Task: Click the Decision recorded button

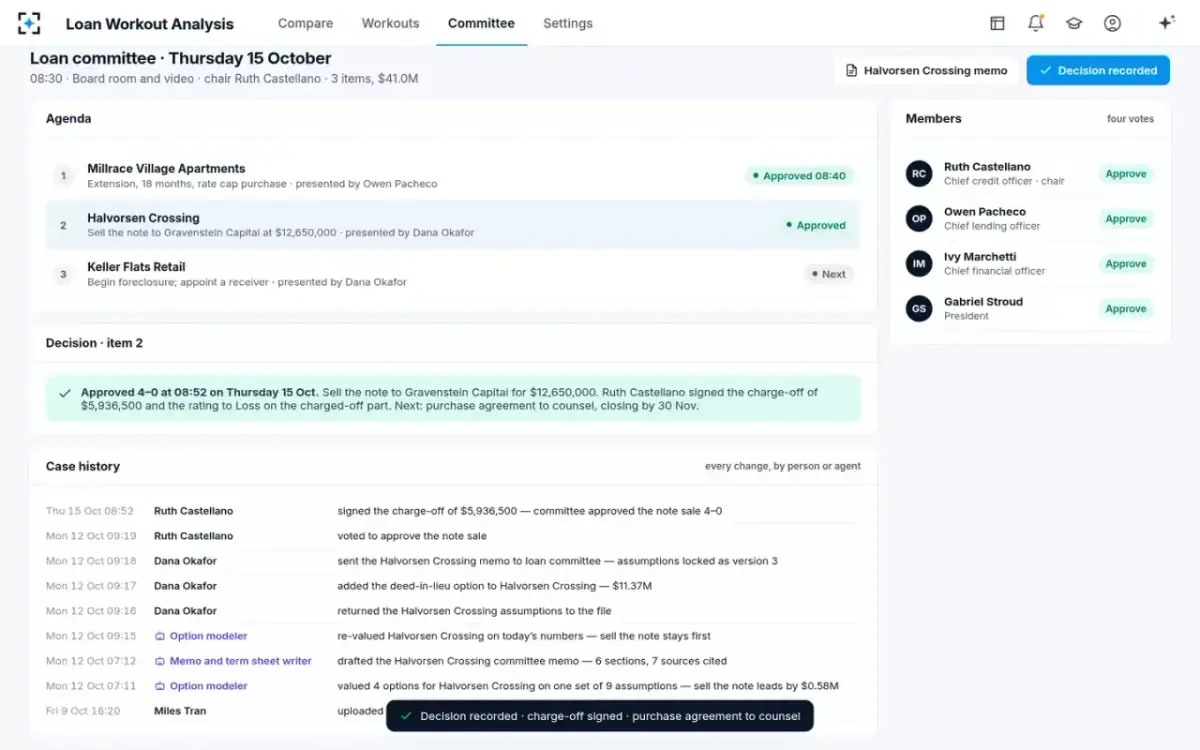Action: pos(1098,71)
